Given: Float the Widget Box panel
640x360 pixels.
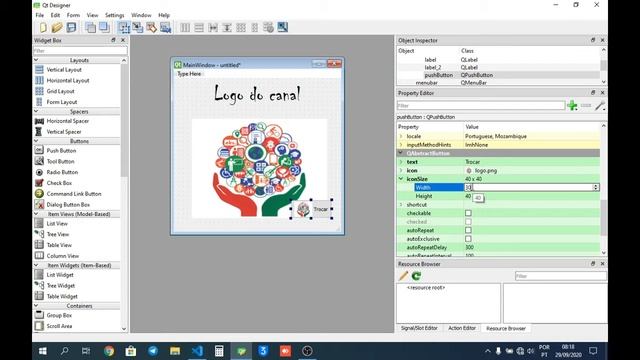Looking at the screenshot, I should [x=113, y=40].
